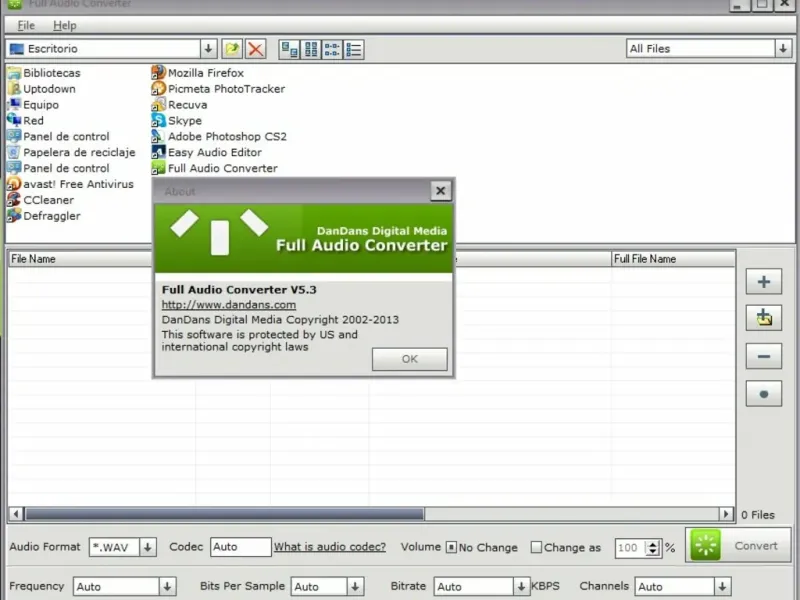
Task: Switch to small icons view
Action: pyautogui.click(x=311, y=49)
